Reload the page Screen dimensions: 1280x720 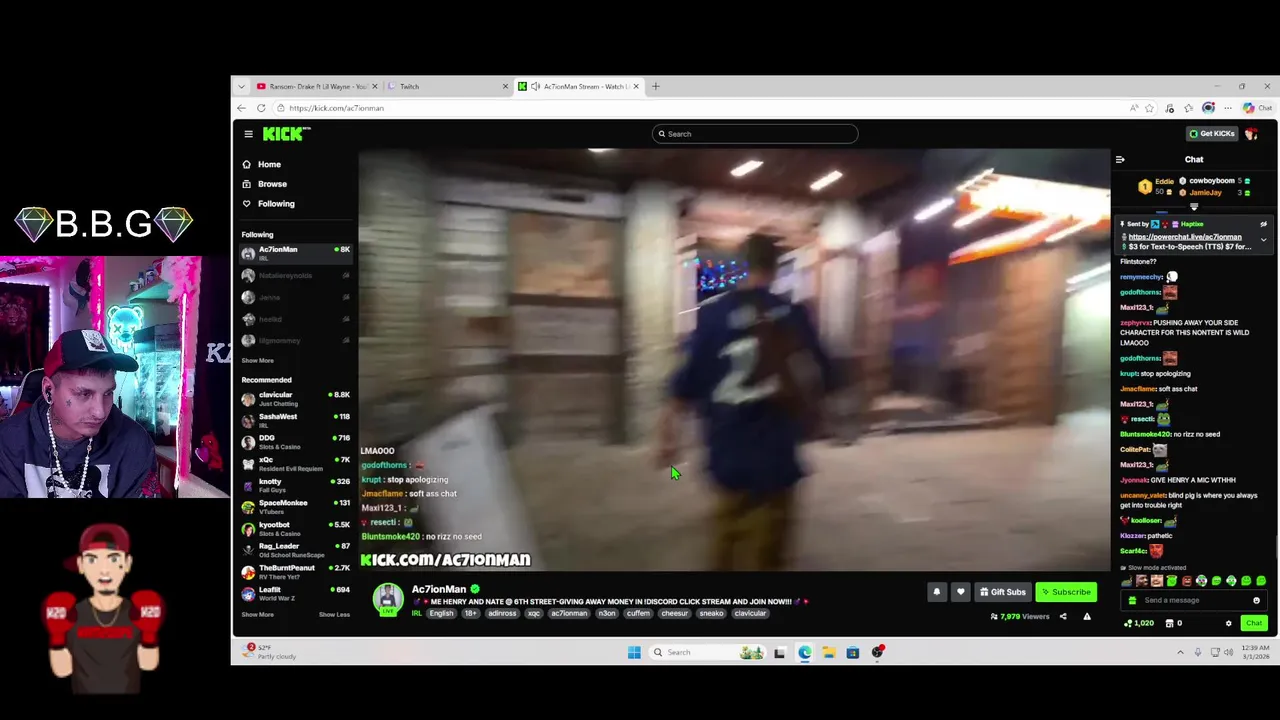tap(261, 108)
